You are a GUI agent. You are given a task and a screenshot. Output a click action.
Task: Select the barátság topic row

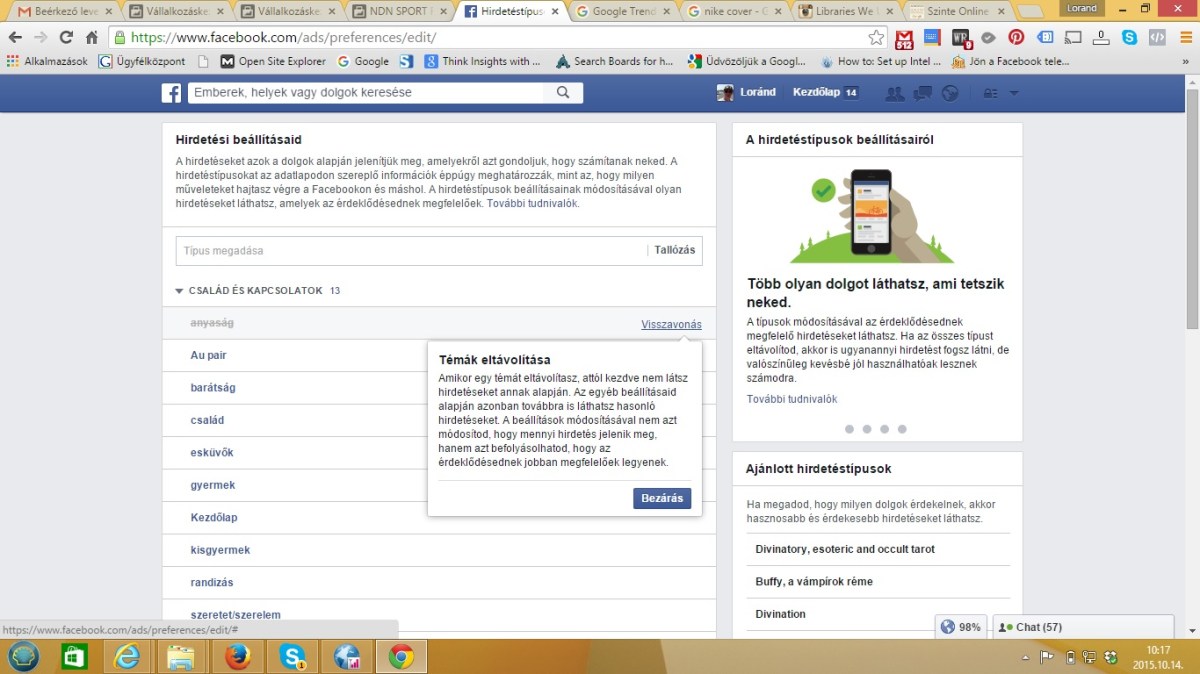213,388
